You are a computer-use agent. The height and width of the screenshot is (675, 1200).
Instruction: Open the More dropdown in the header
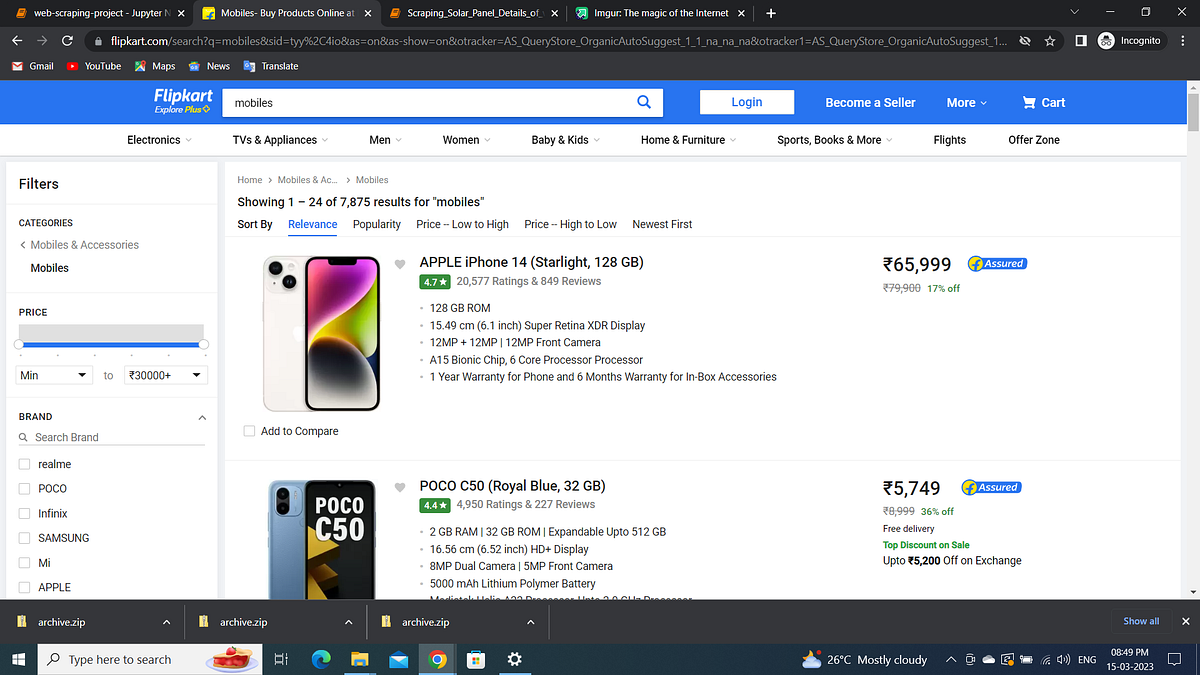965,102
